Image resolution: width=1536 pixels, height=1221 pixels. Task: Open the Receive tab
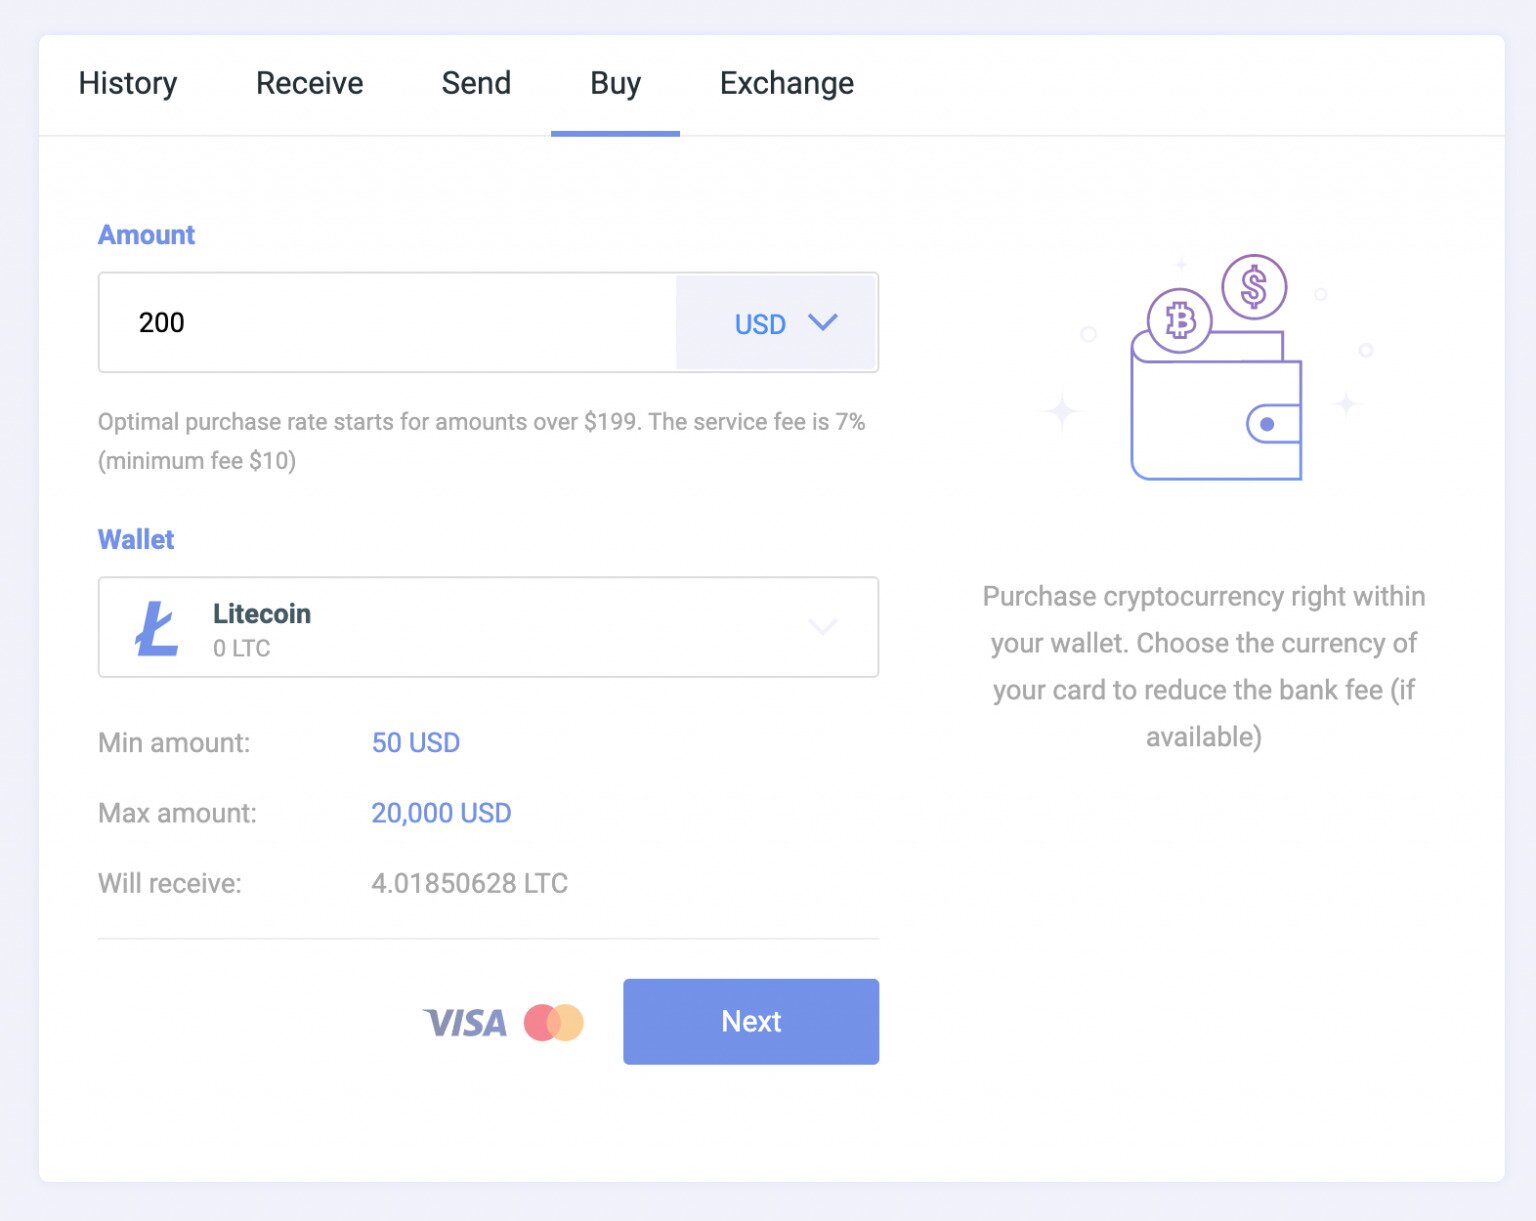coord(309,83)
